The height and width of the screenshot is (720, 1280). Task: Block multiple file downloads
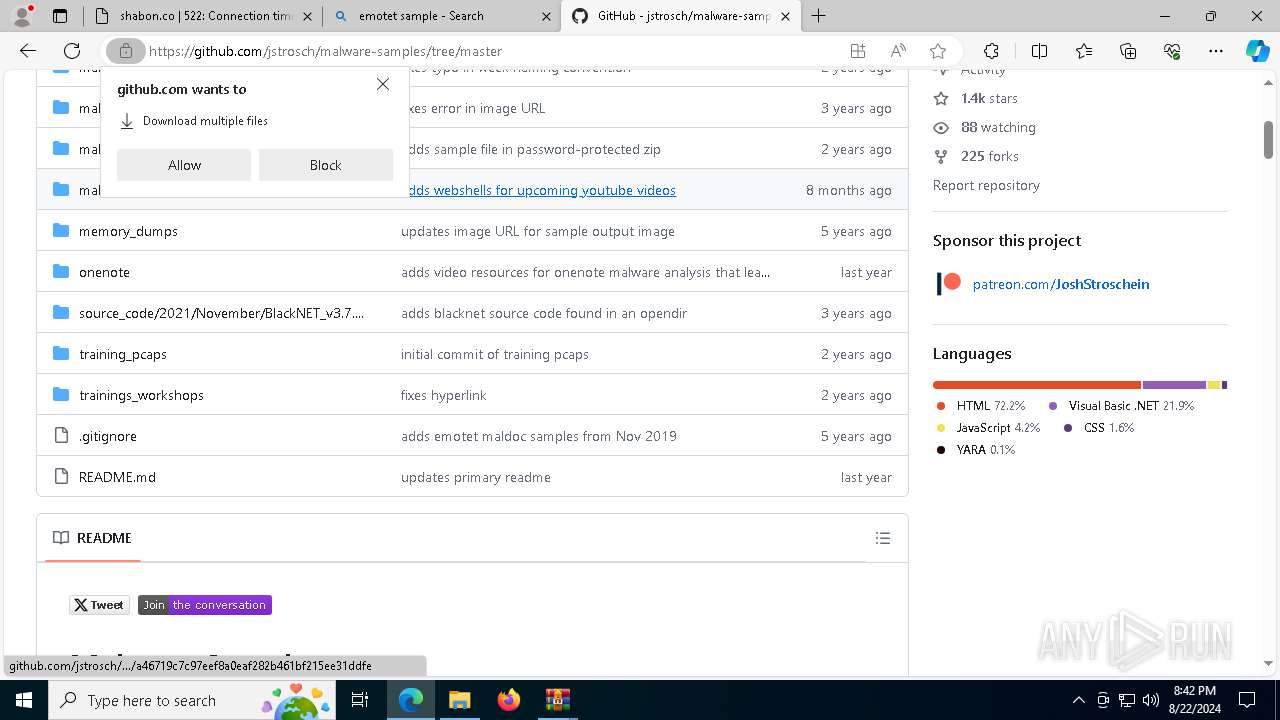pos(325,165)
